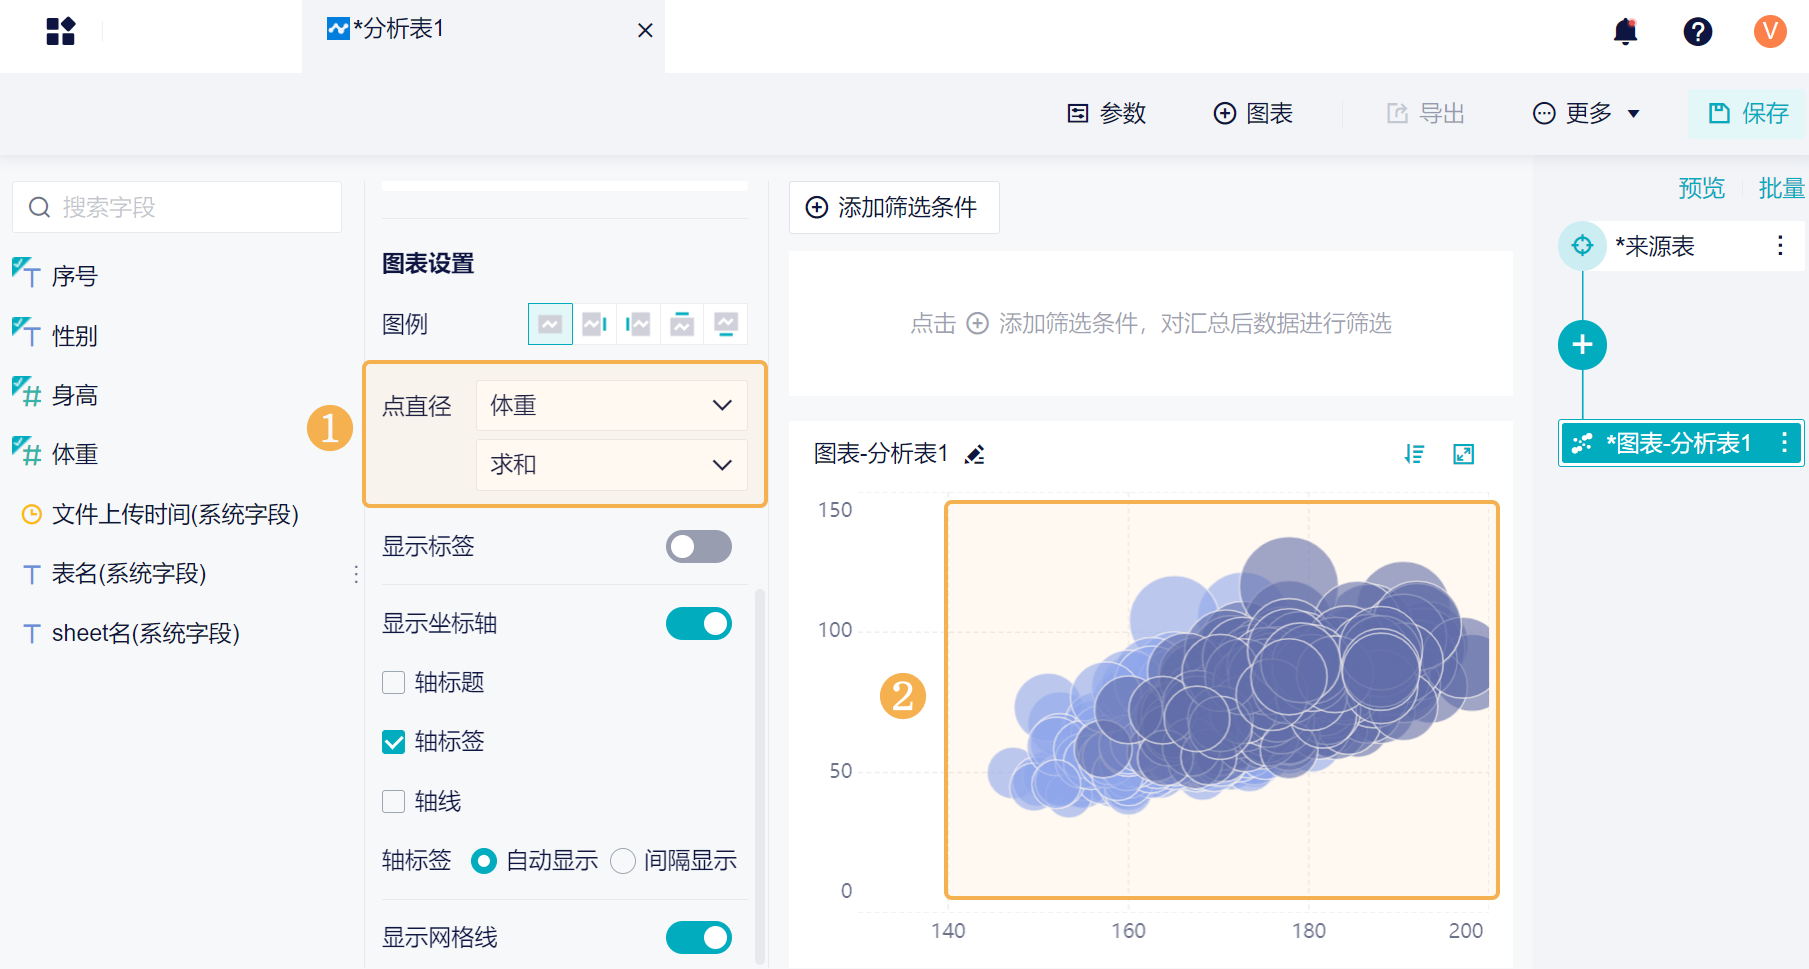Click the chart sort icon
This screenshot has height=969, width=1809.
[1414, 455]
